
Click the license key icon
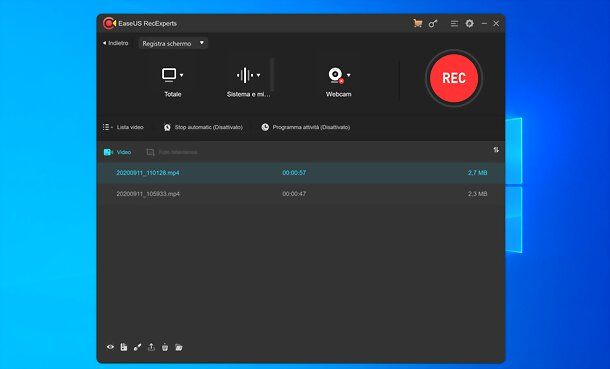point(433,24)
